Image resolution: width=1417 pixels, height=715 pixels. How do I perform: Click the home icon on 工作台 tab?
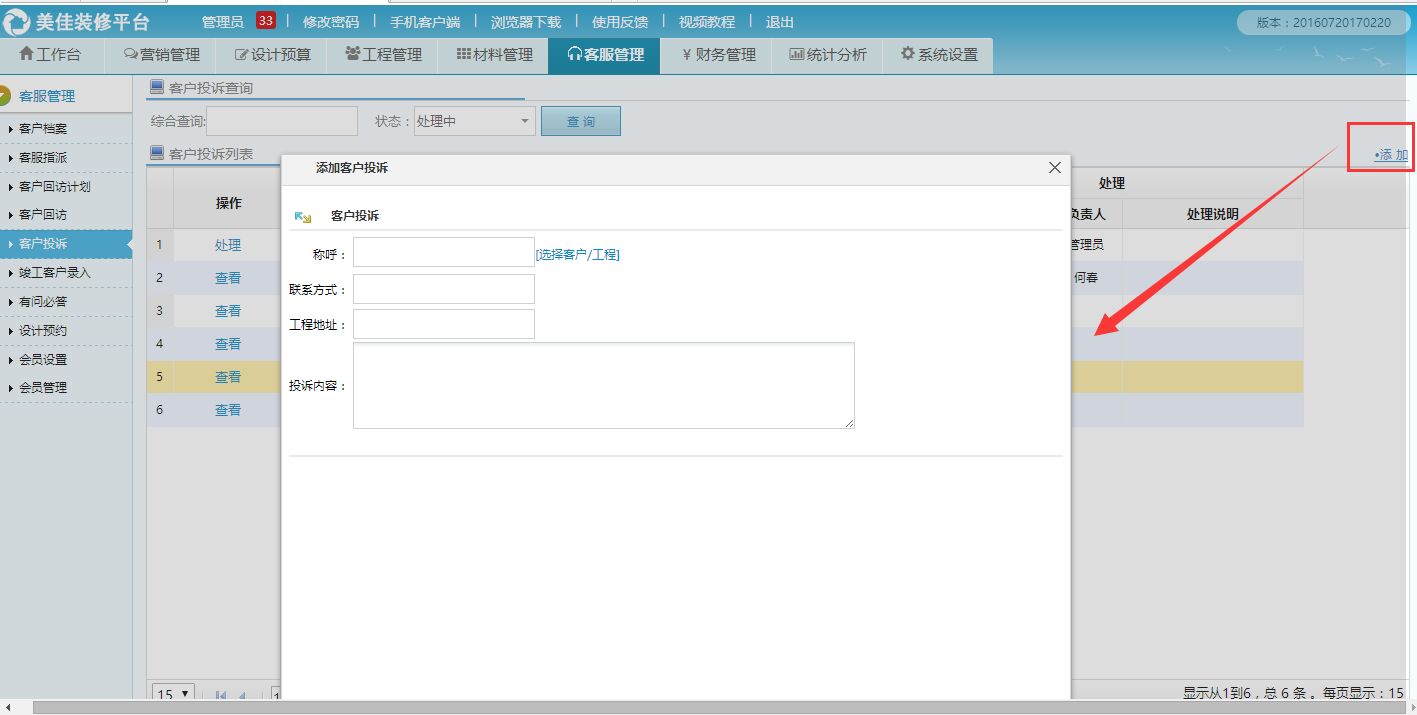[x=26, y=55]
